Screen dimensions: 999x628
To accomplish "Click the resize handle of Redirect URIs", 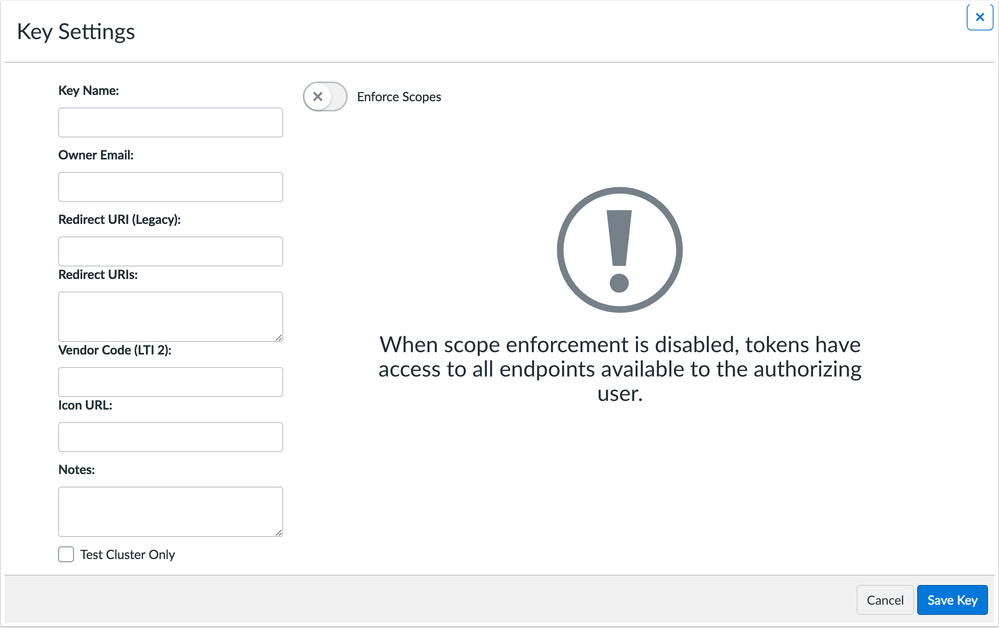I will (279, 338).
